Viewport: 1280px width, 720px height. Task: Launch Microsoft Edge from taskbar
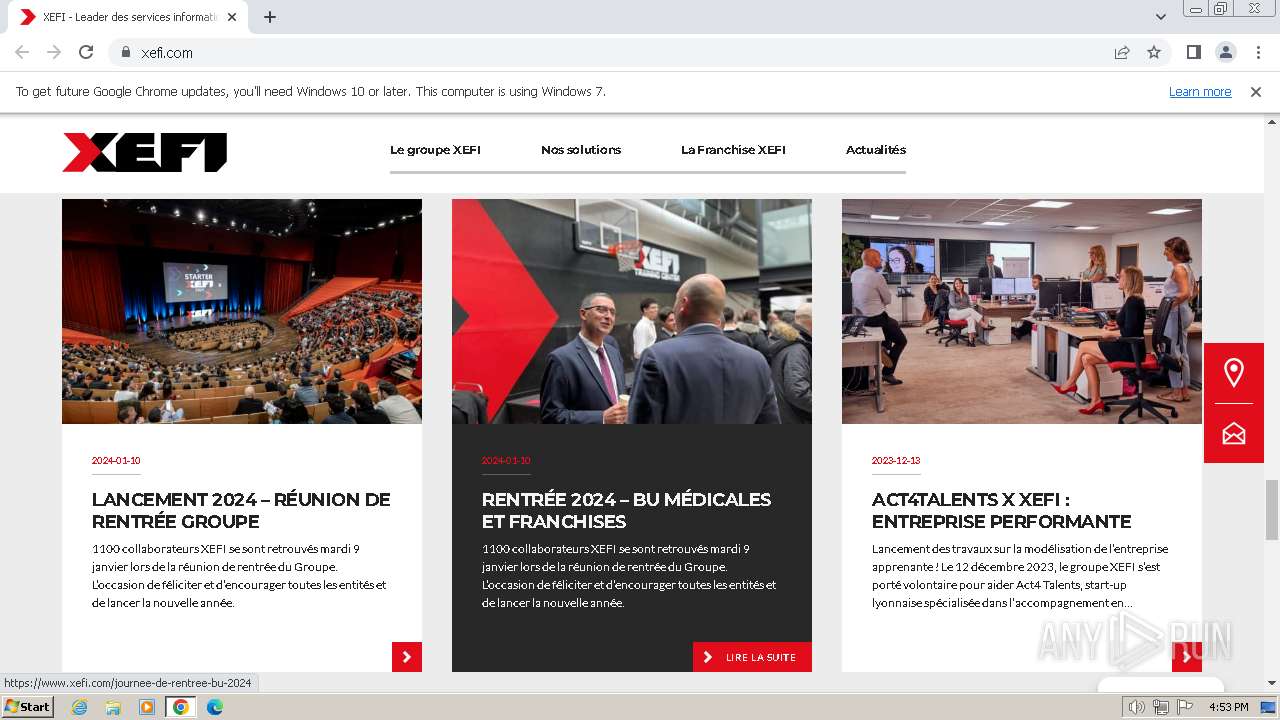click(x=214, y=707)
